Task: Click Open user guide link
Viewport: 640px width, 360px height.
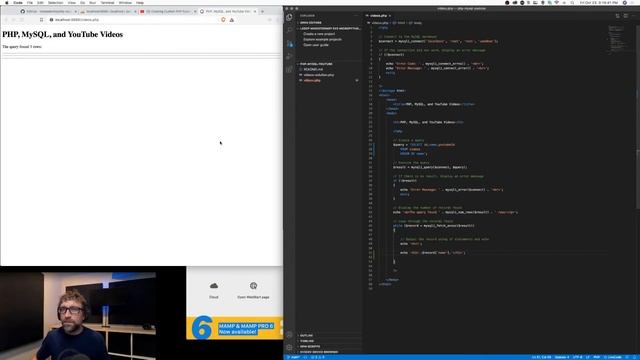Action: pyautogui.click(x=316, y=45)
